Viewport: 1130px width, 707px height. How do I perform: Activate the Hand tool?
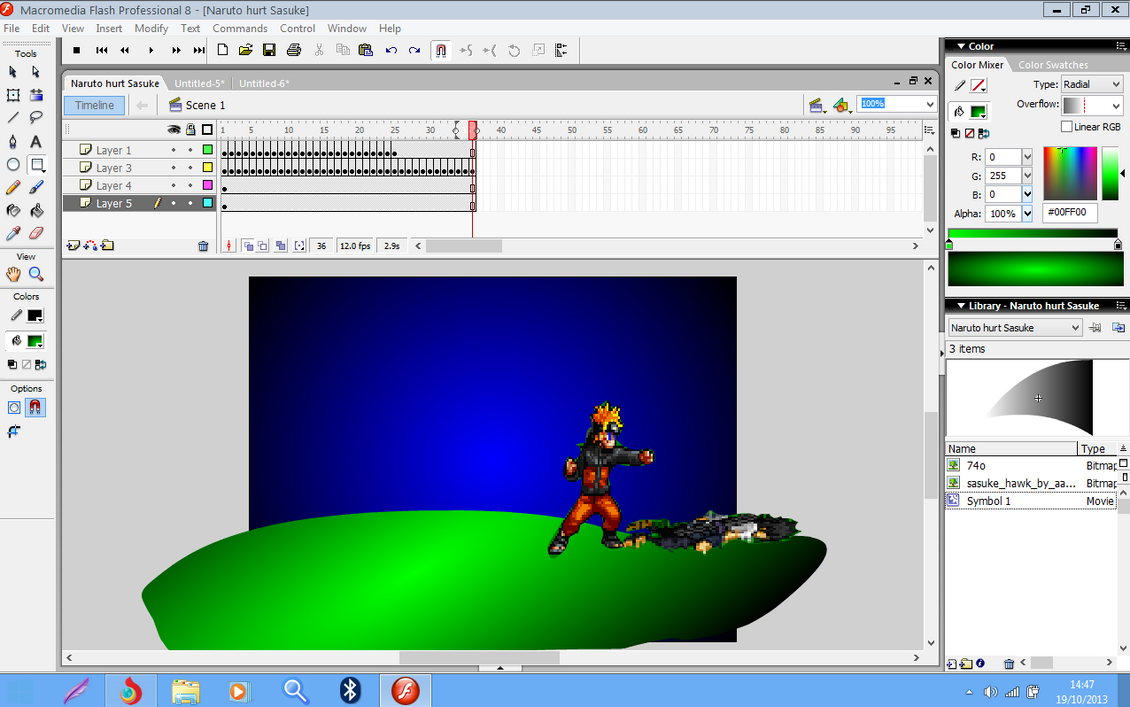click(x=13, y=274)
